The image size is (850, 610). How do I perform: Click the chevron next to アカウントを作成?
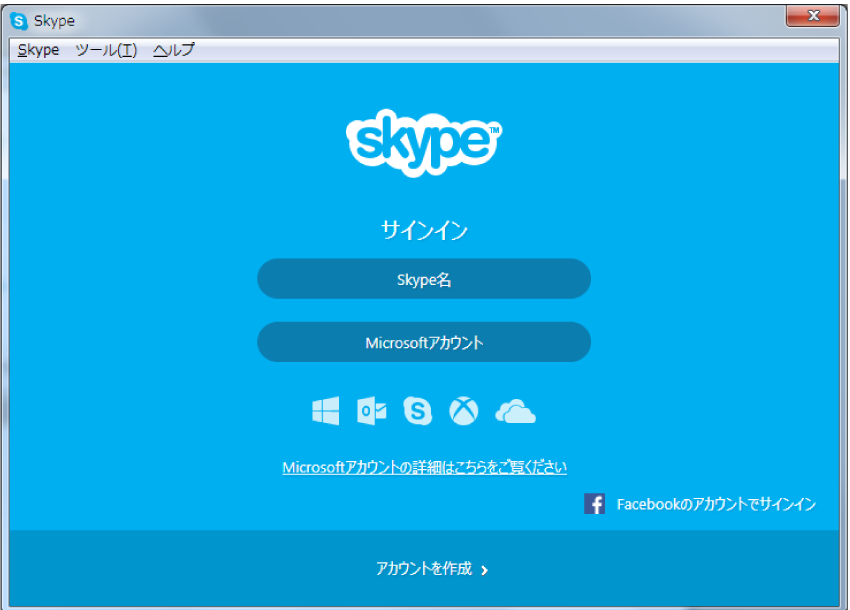tap(485, 570)
